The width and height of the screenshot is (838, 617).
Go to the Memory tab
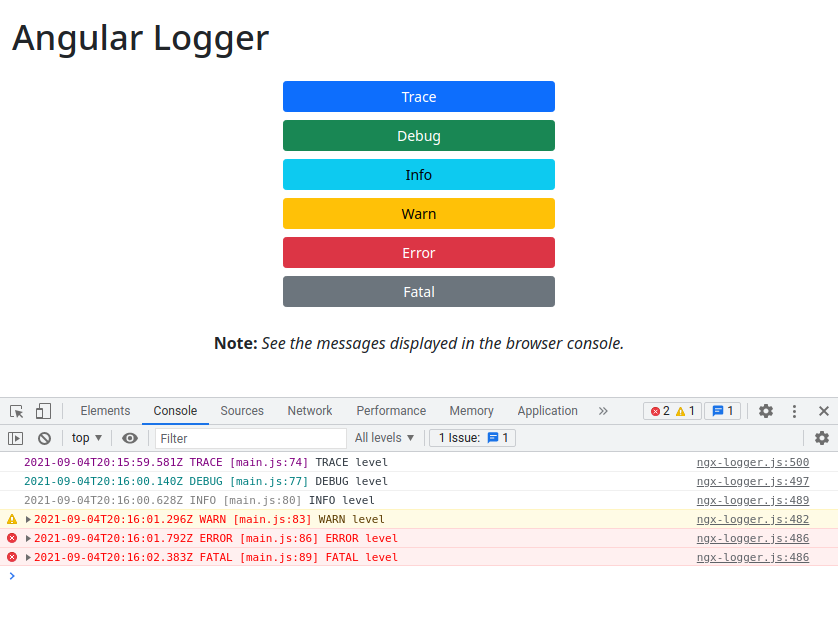(x=471, y=411)
